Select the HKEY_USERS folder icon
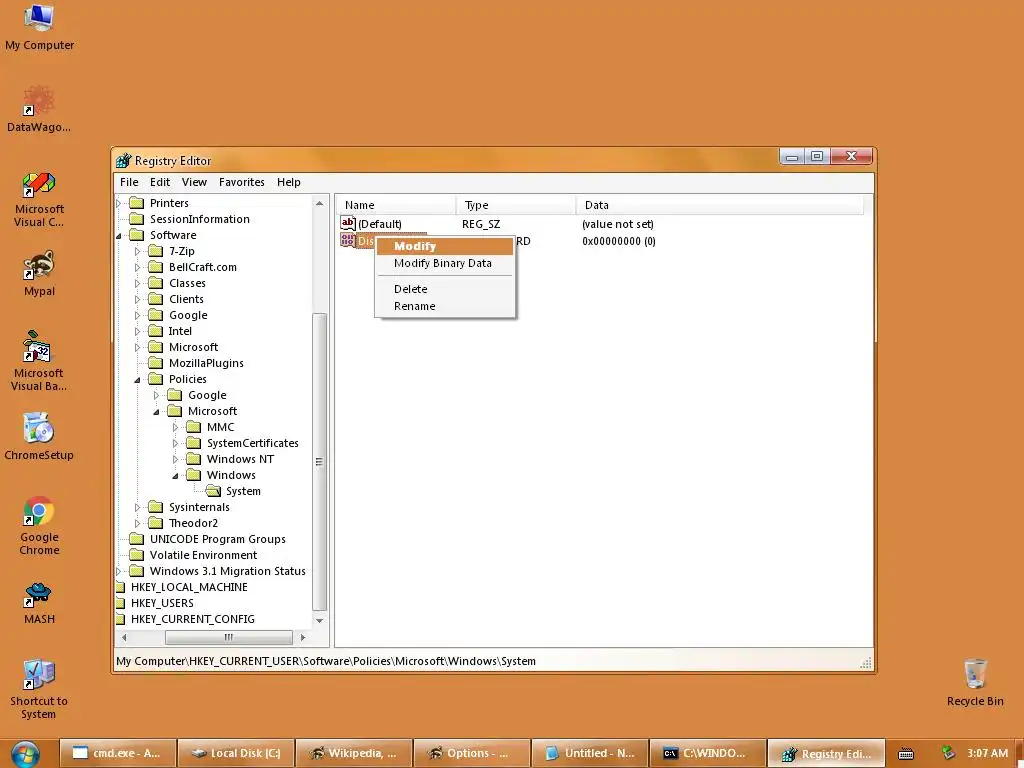The image size is (1024, 768). pos(120,603)
